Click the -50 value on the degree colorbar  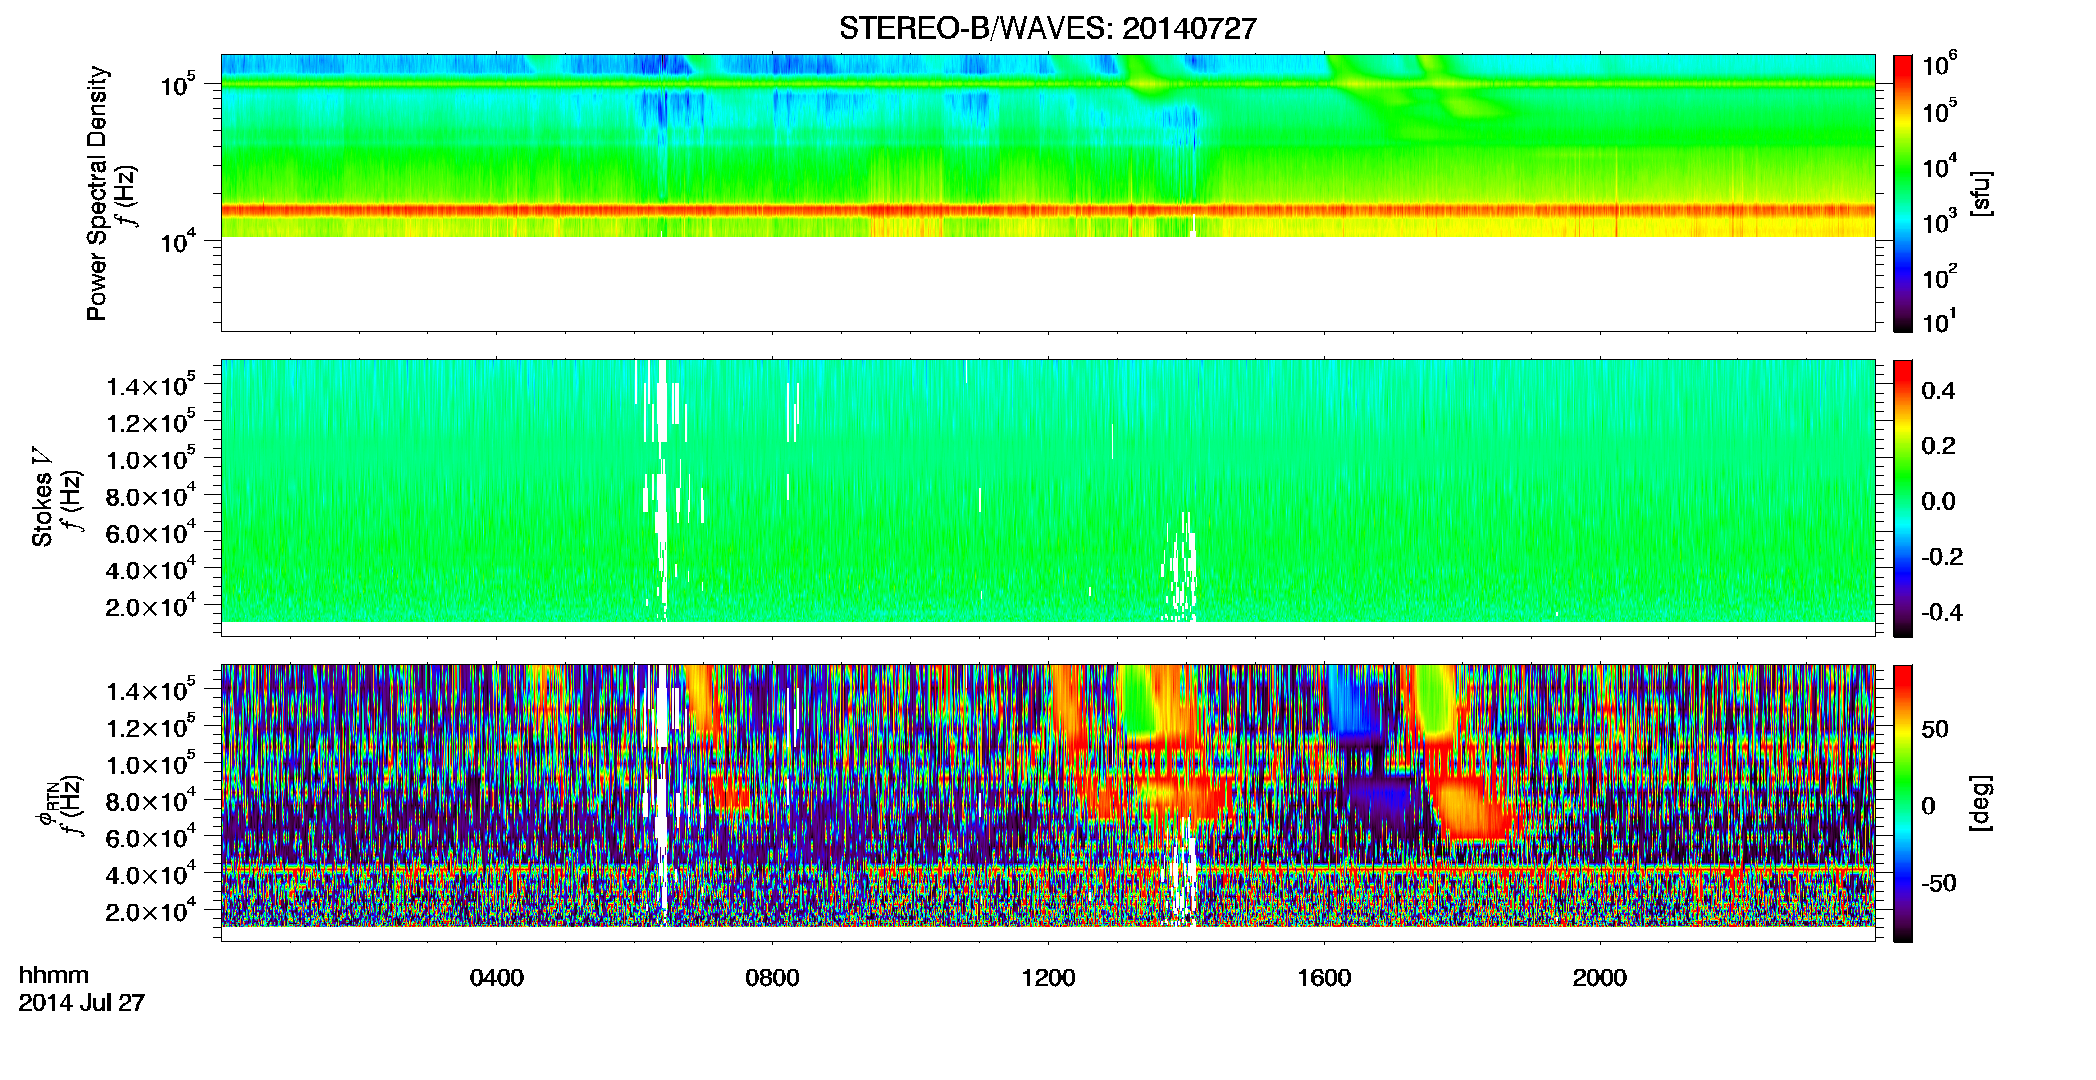(1938, 883)
